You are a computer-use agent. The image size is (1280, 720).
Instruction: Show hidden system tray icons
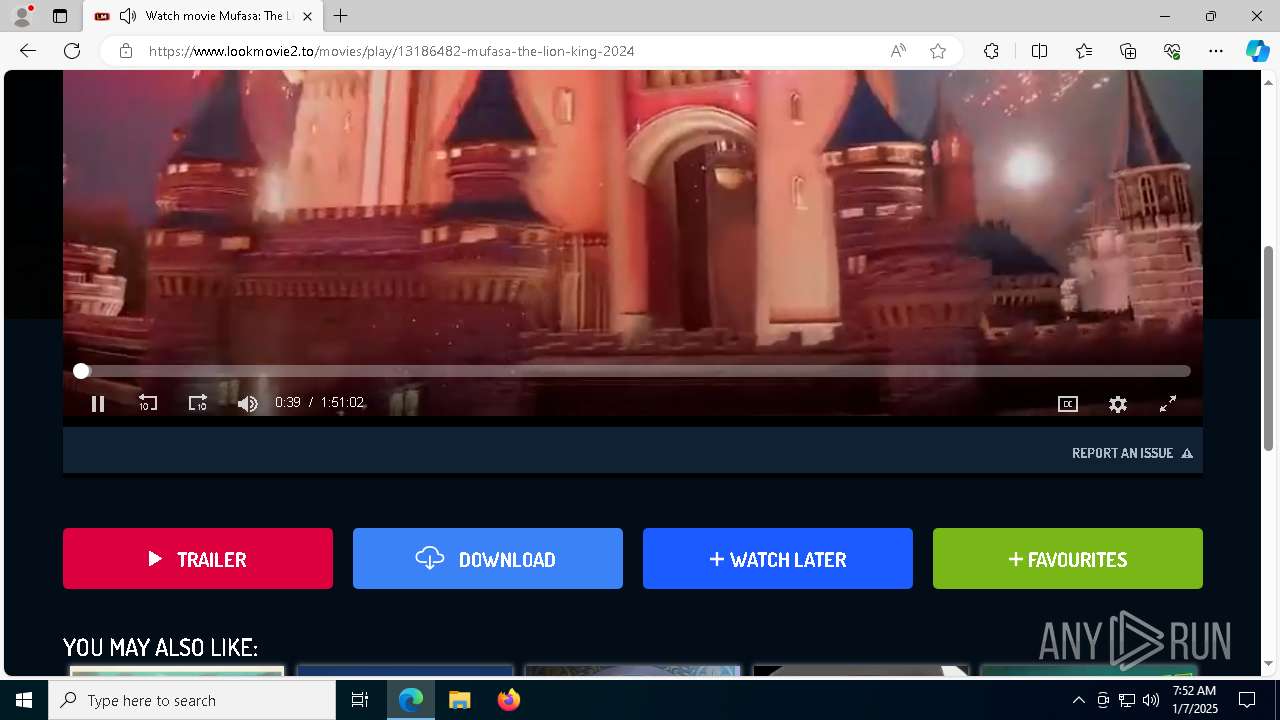1078,700
